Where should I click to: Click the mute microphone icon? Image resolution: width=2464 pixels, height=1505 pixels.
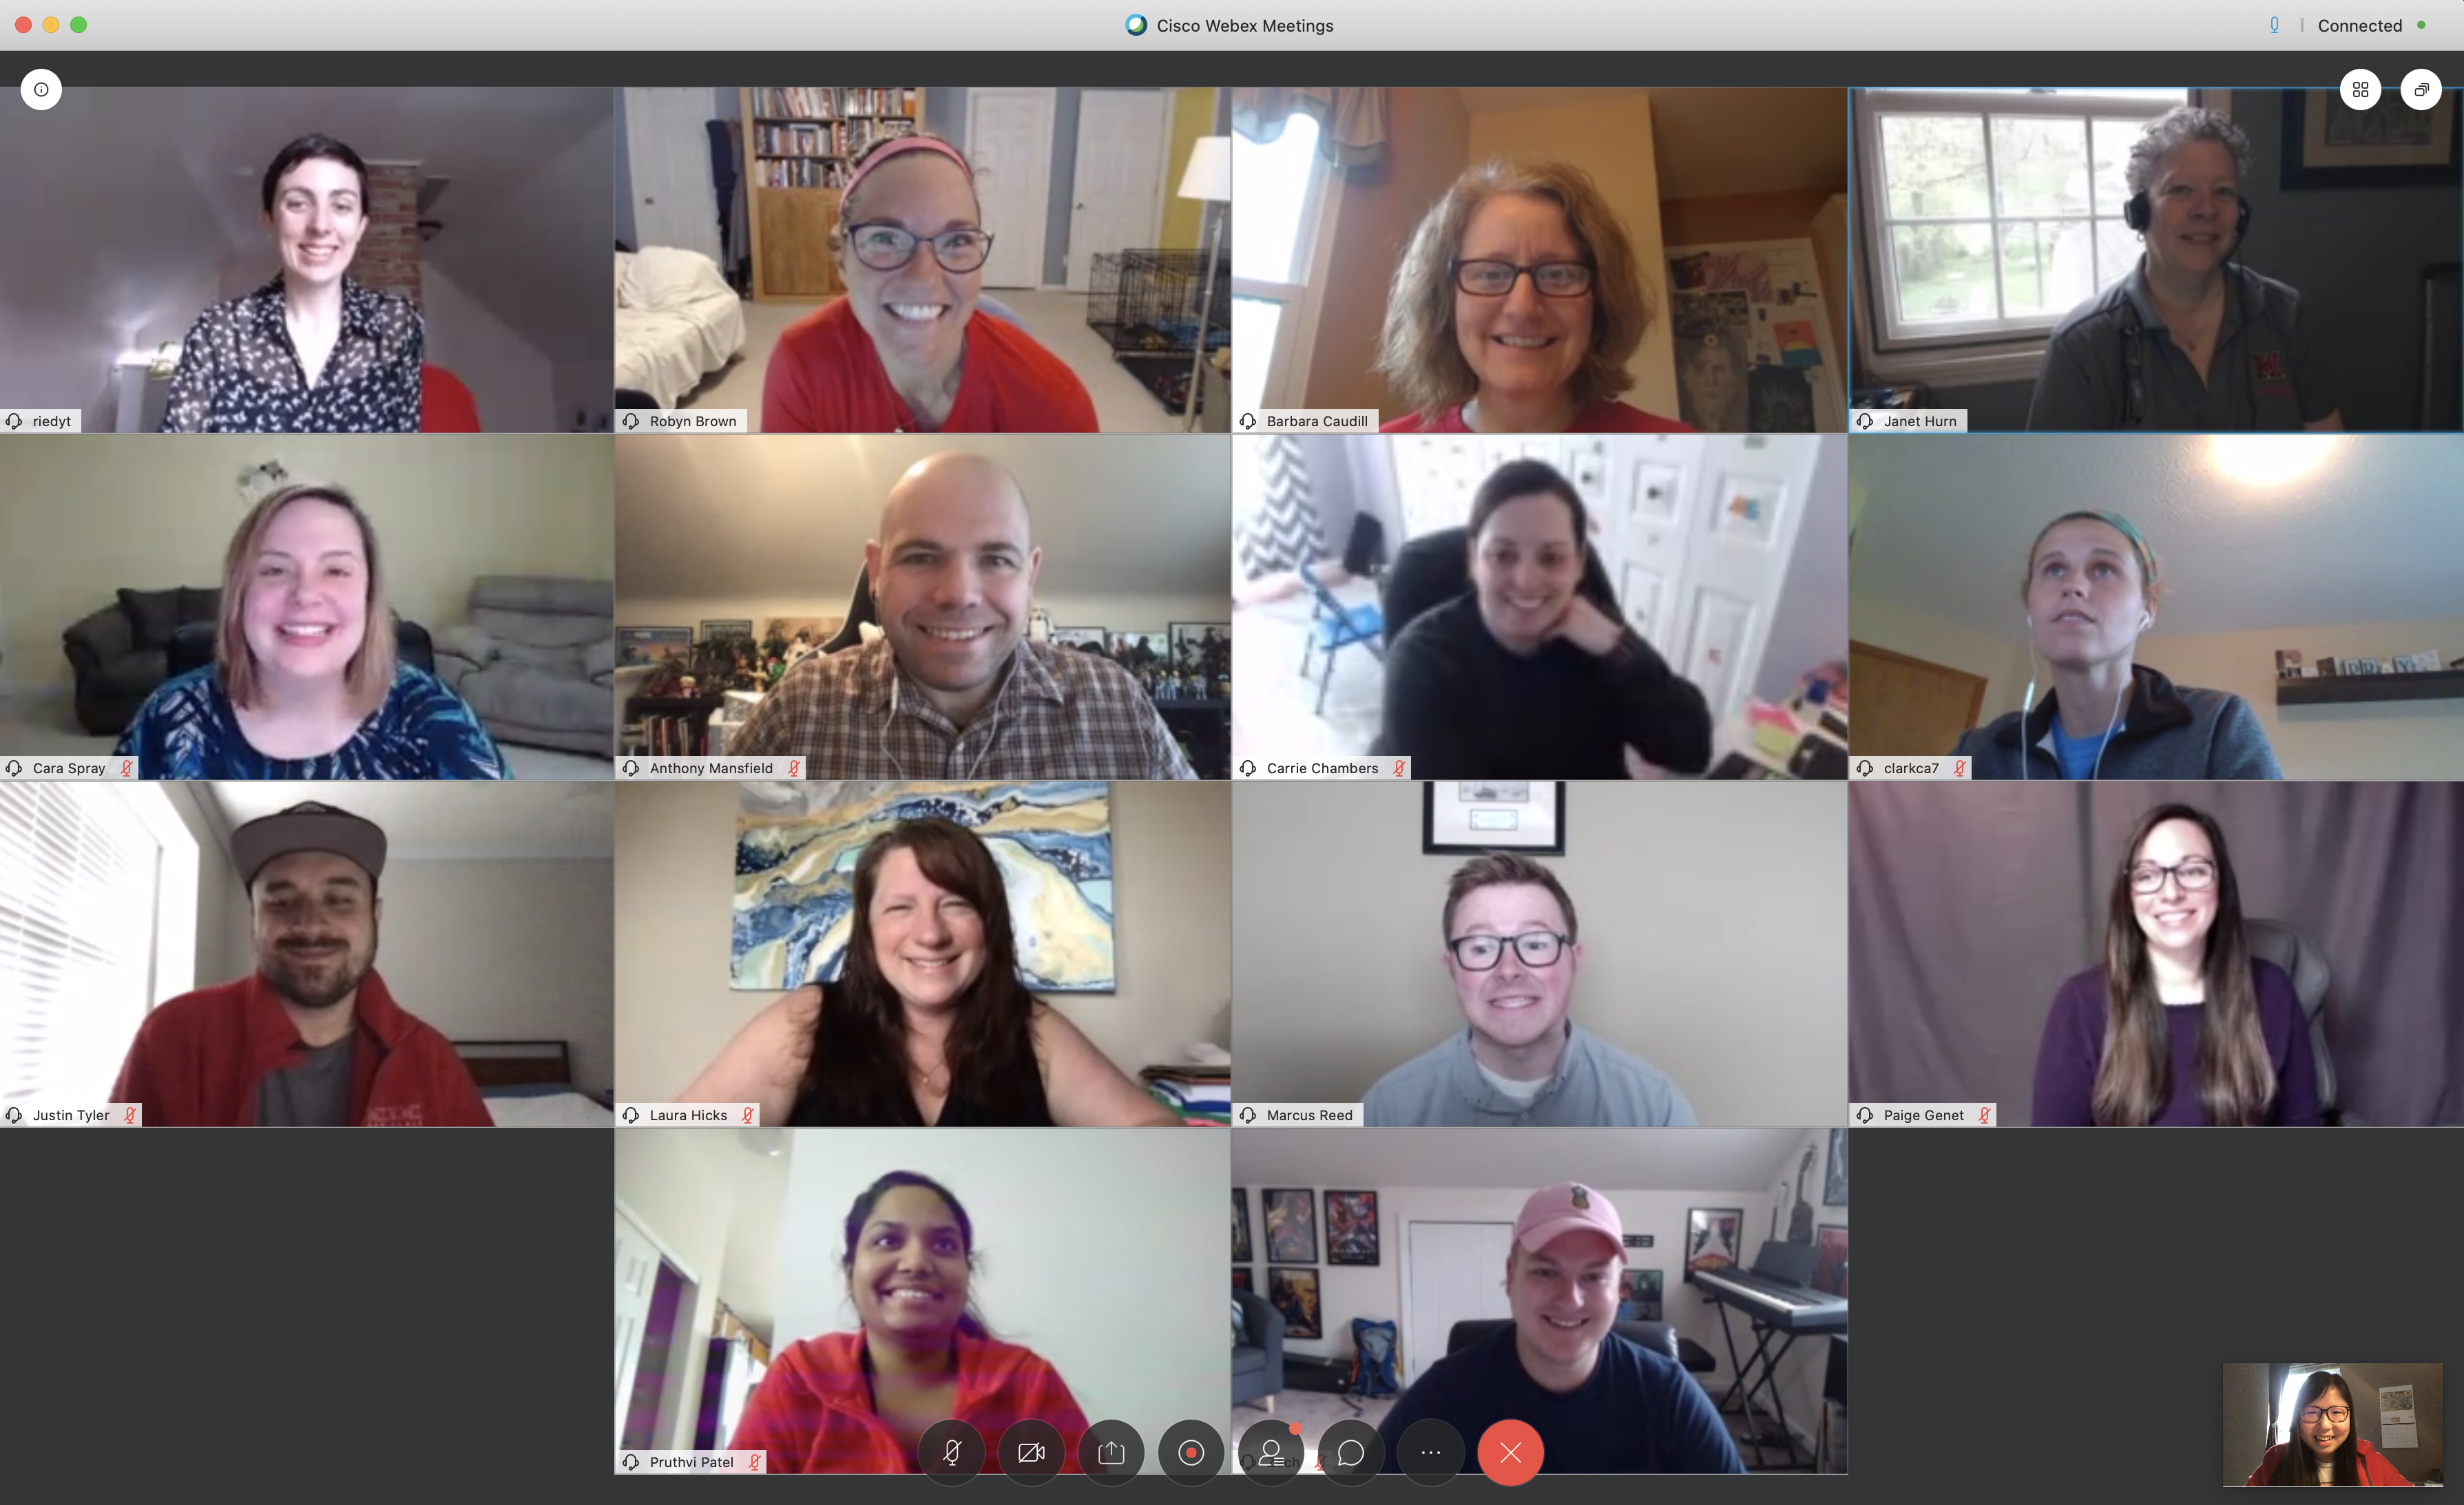(x=954, y=1451)
